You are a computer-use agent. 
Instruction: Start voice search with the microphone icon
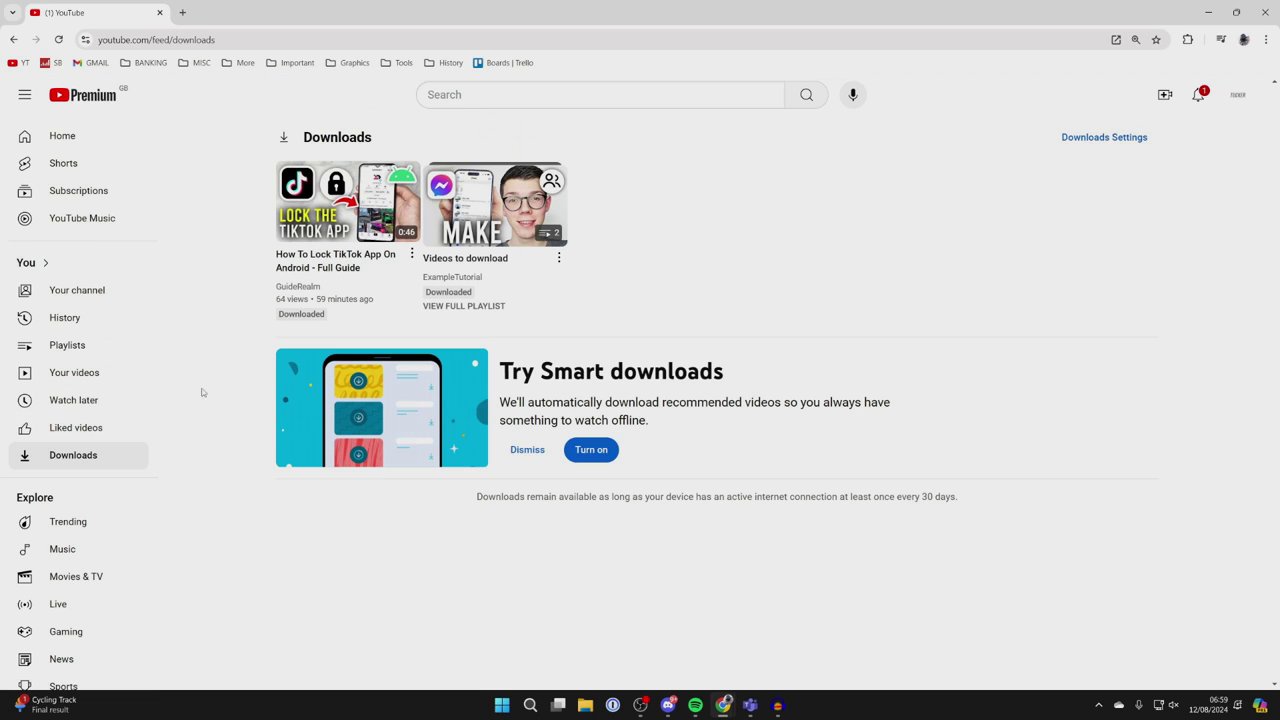tap(852, 94)
